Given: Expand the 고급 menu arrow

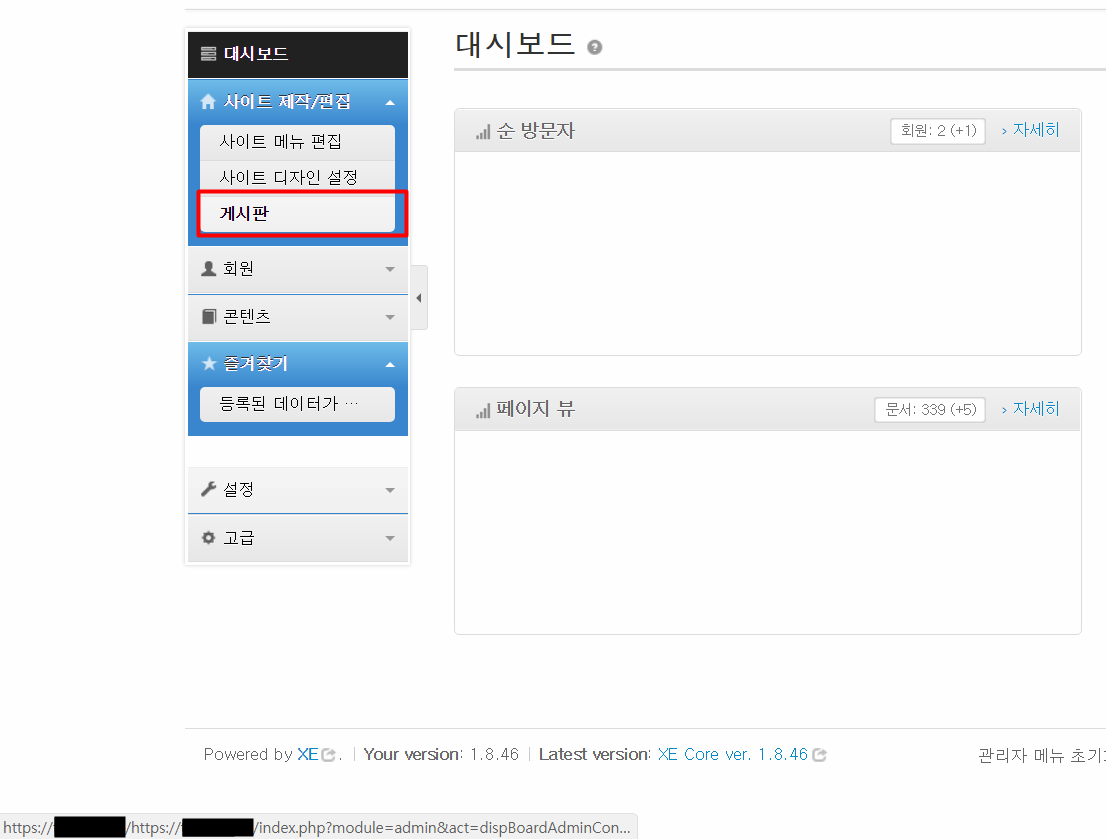Looking at the screenshot, I should click(x=390, y=538).
